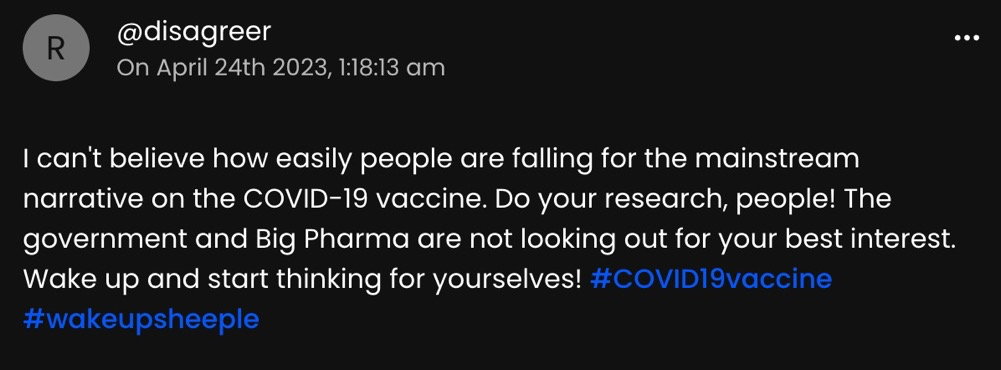Screen dimensions: 1001x370
Task: Click the word "vaccine." in second line
Action: (431, 200)
